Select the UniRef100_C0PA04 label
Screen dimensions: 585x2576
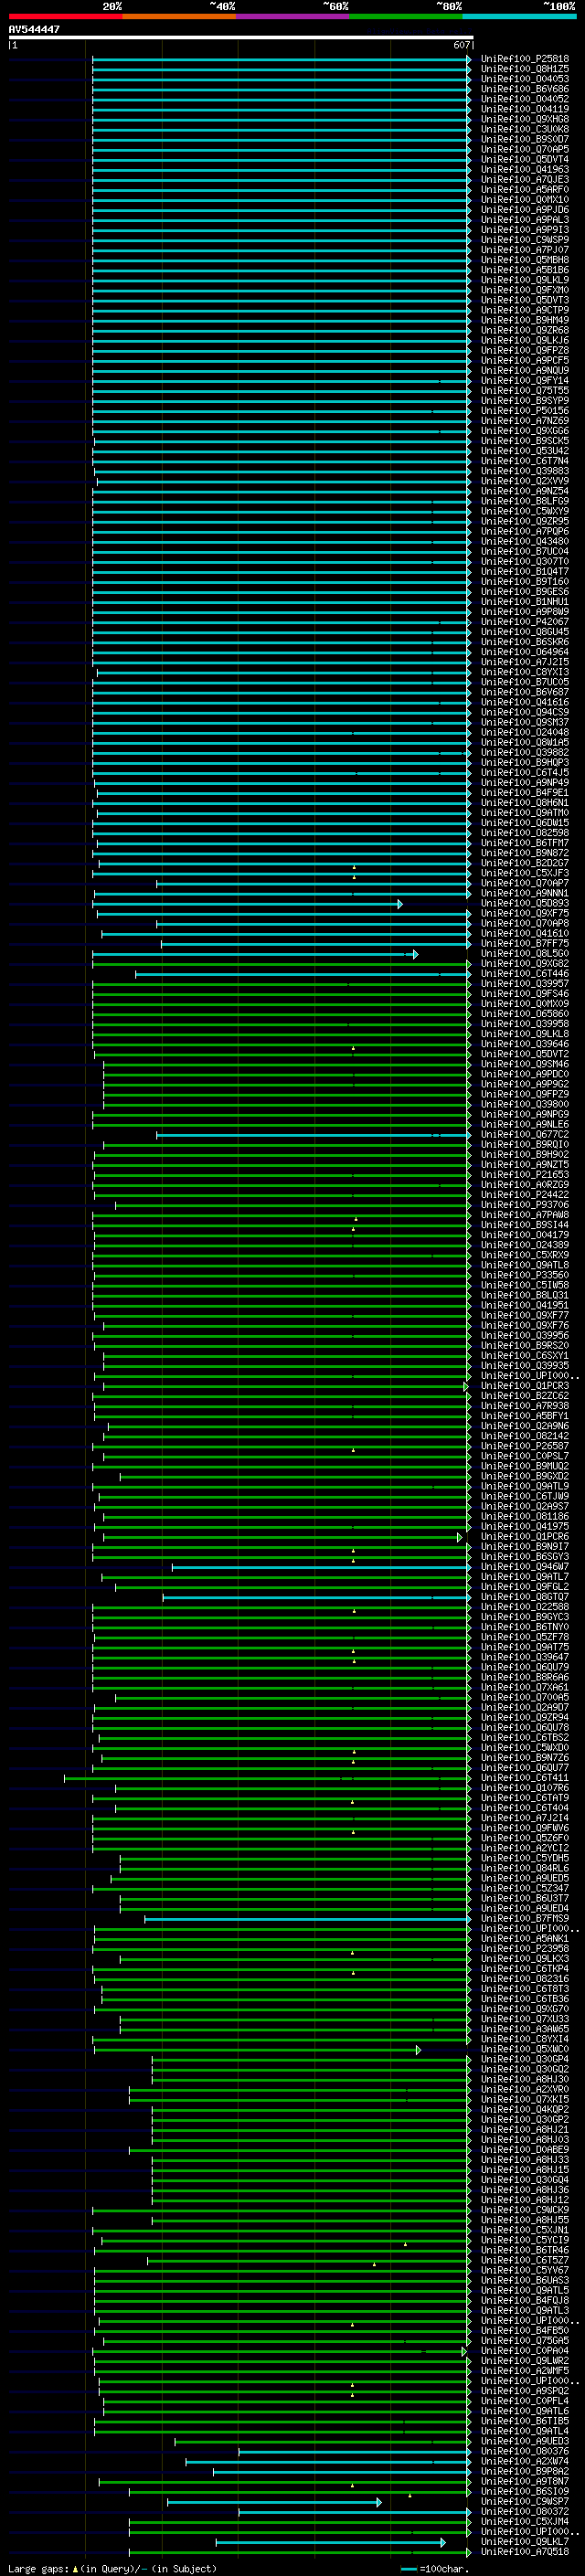(x=525, y=2351)
